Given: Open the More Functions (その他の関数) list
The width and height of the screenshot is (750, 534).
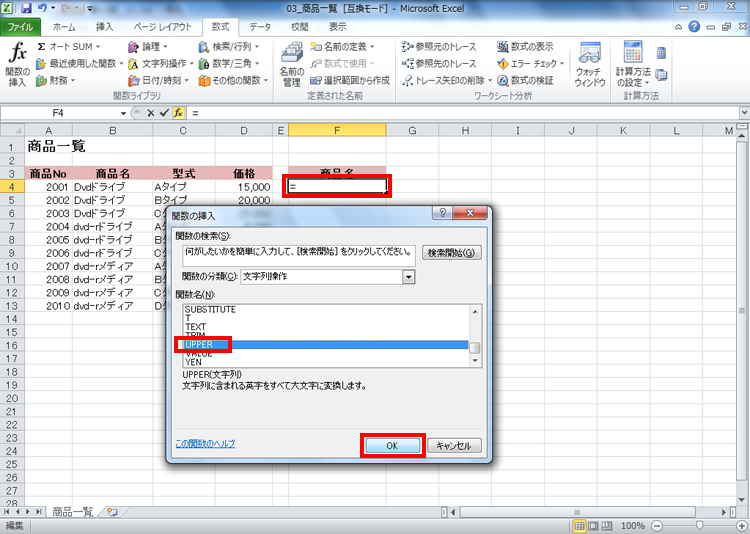Looking at the screenshot, I should coord(233,80).
